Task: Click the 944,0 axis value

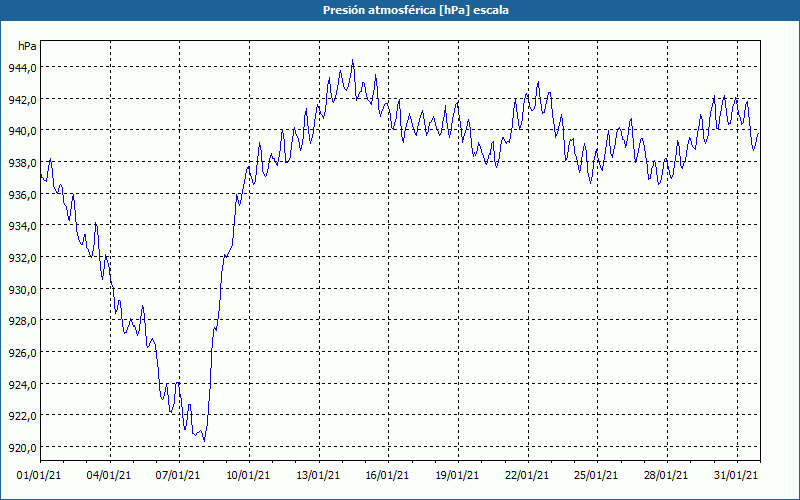Action: click(22, 67)
